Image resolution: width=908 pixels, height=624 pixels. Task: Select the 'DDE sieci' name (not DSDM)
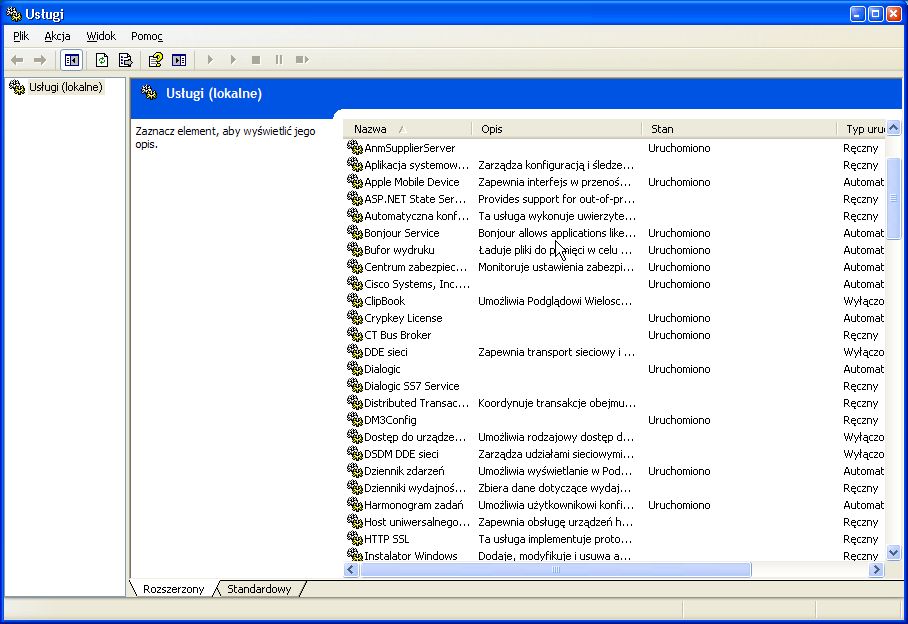pyautogui.click(x=386, y=352)
